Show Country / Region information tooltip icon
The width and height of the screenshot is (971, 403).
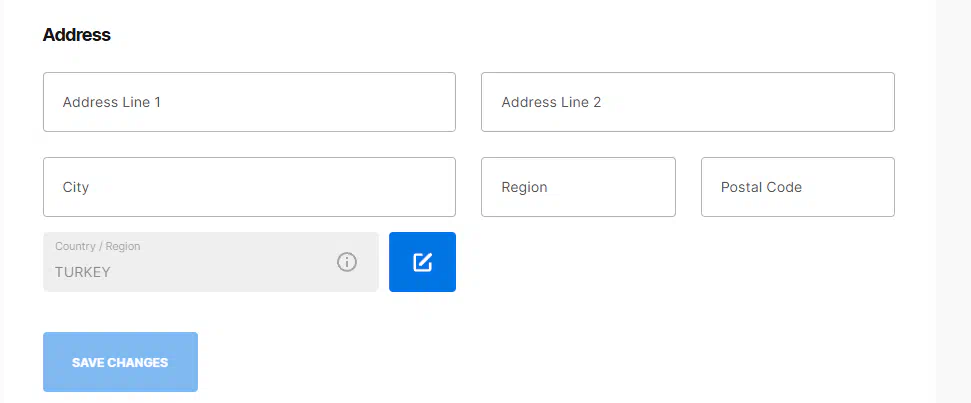tap(347, 262)
